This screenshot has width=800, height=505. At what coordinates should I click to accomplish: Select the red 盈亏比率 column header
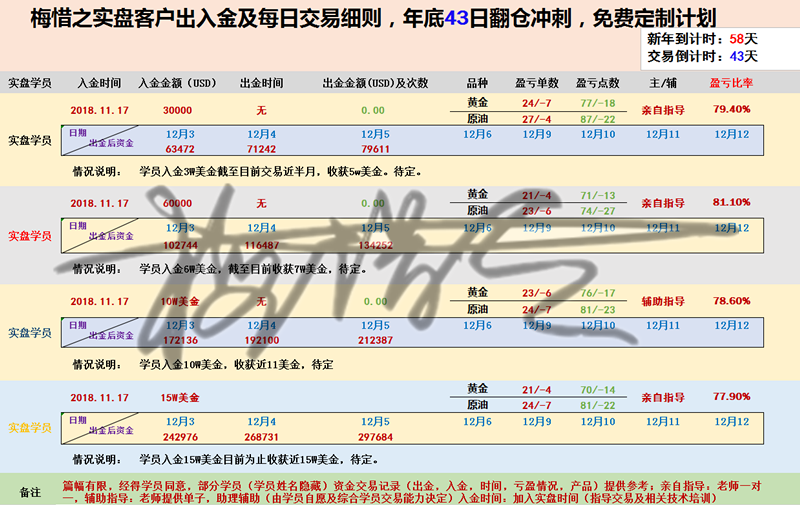click(x=731, y=83)
